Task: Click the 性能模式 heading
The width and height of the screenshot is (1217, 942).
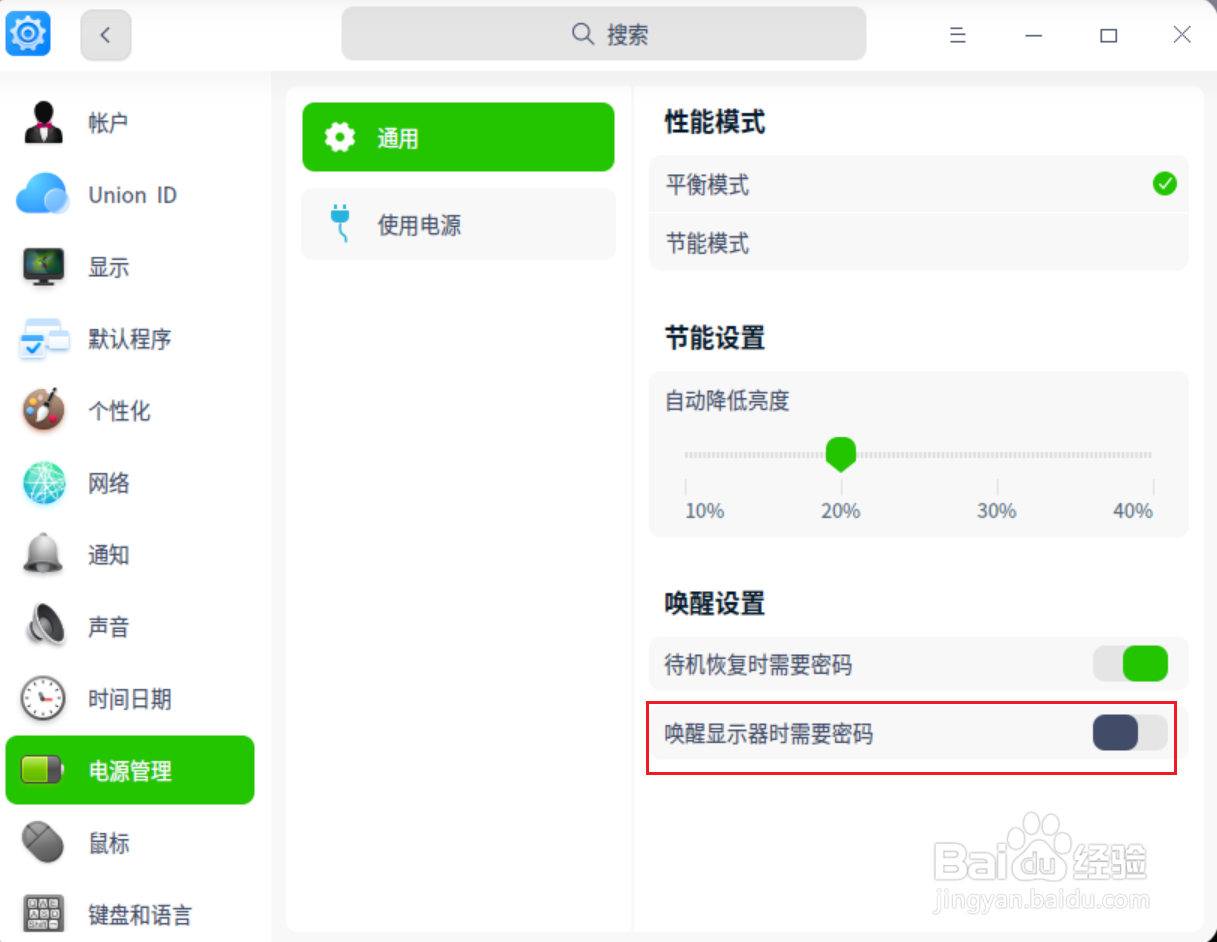Action: coord(715,123)
